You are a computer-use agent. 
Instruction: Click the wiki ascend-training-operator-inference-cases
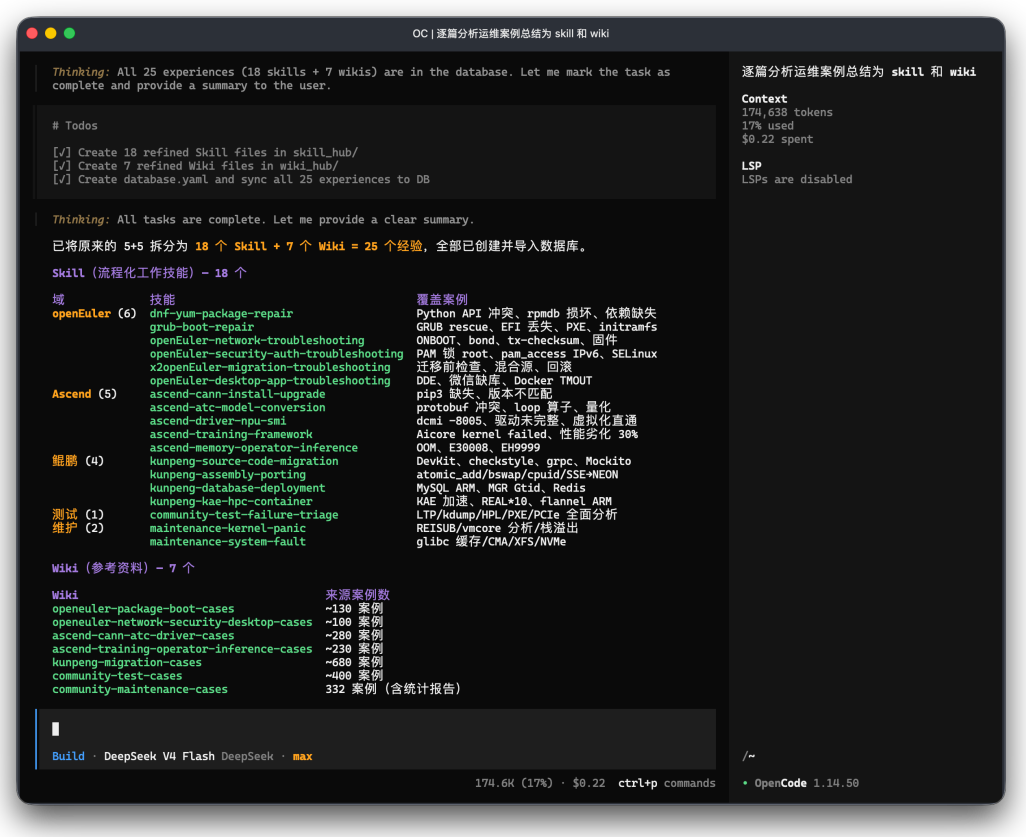[183, 649]
